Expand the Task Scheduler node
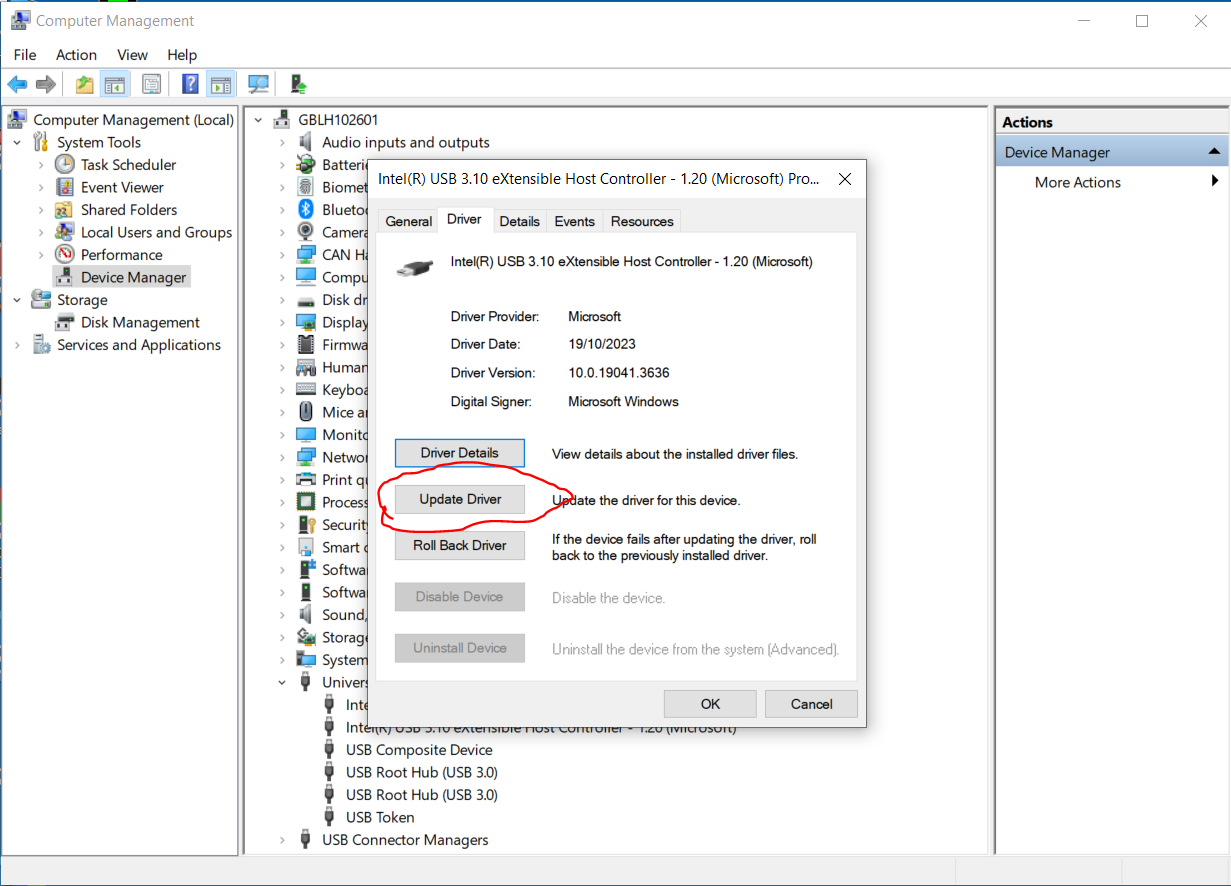This screenshot has width=1231, height=886. point(41,164)
